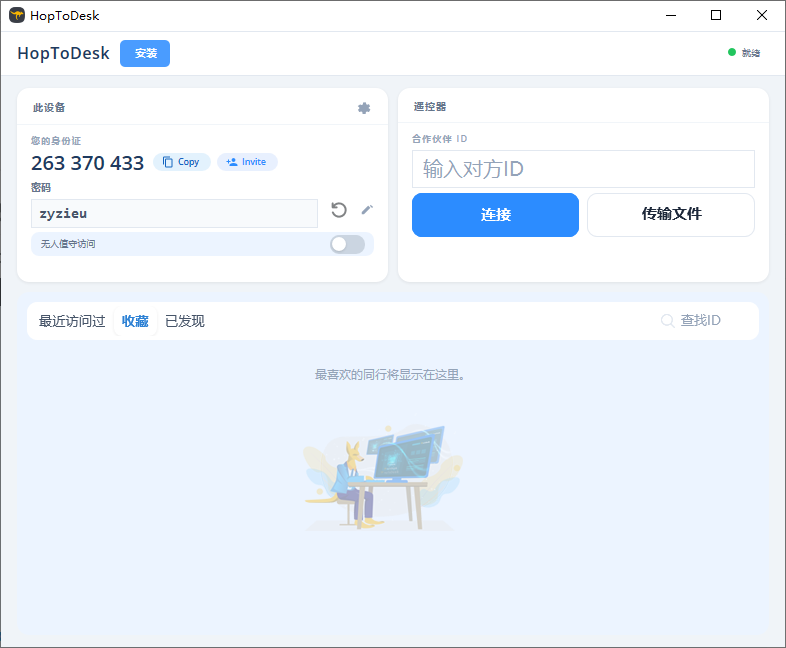Click the HopToDesk logo in title bar

[17, 15]
